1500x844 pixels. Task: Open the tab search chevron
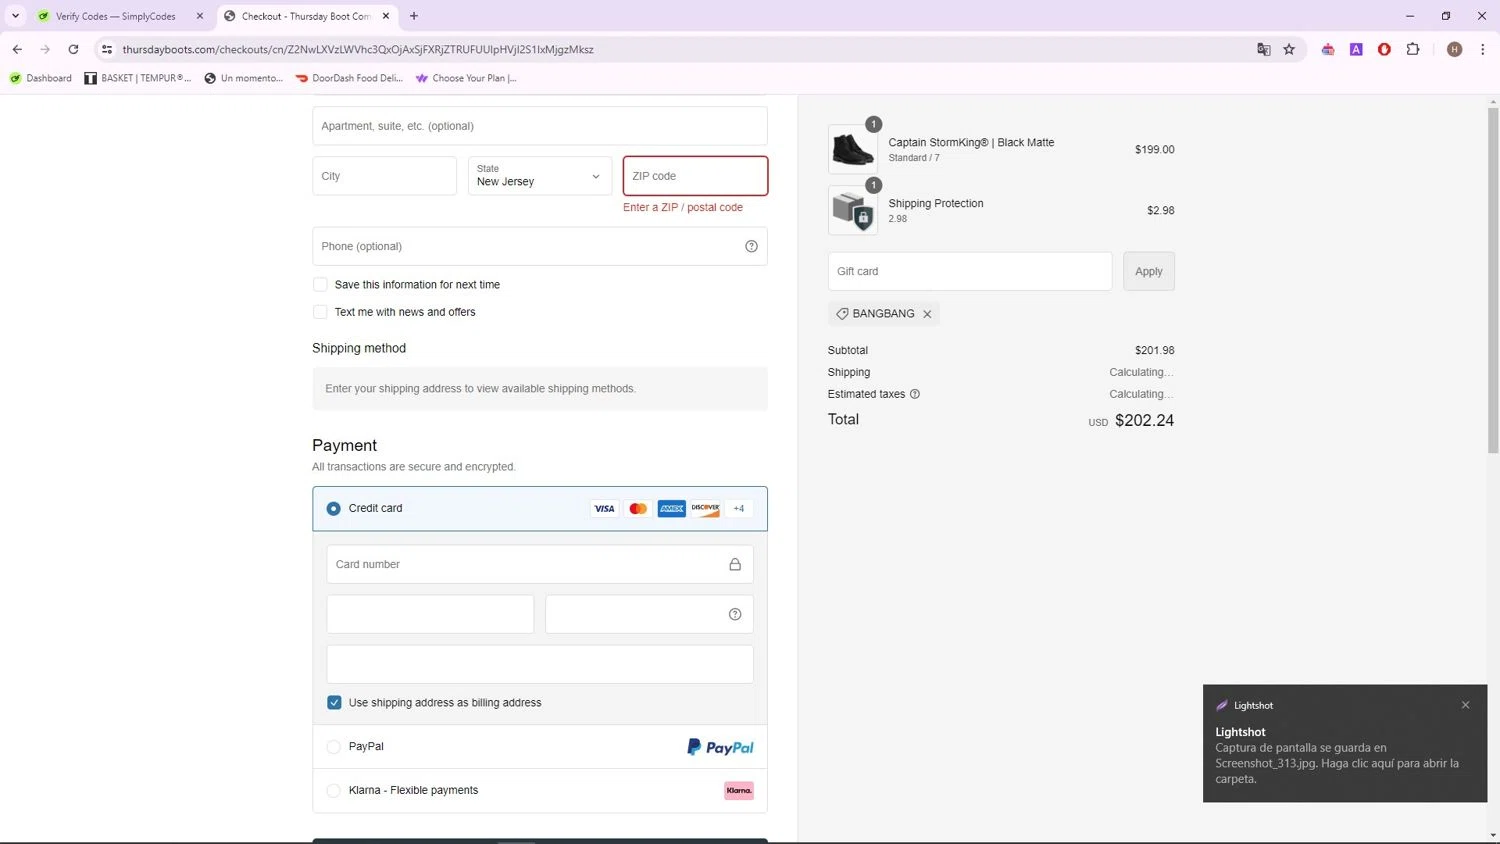tap(15, 16)
